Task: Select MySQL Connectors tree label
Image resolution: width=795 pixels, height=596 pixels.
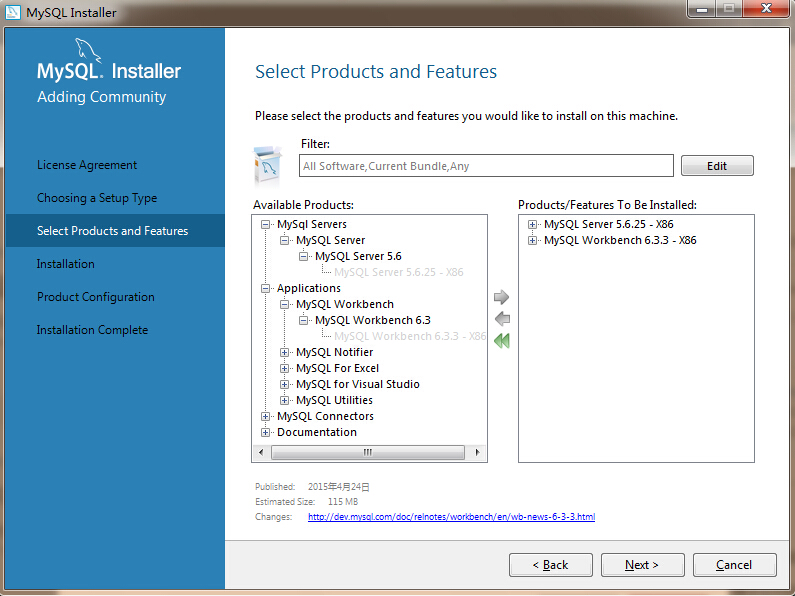Action: click(x=326, y=416)
